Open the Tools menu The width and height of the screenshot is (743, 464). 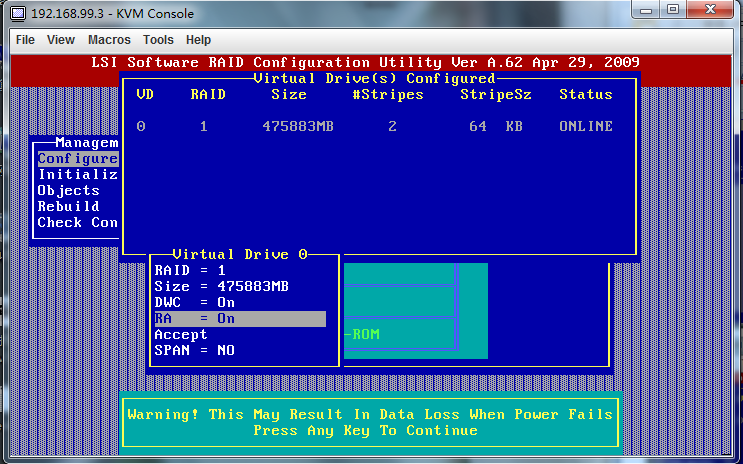tap(158, 40)
